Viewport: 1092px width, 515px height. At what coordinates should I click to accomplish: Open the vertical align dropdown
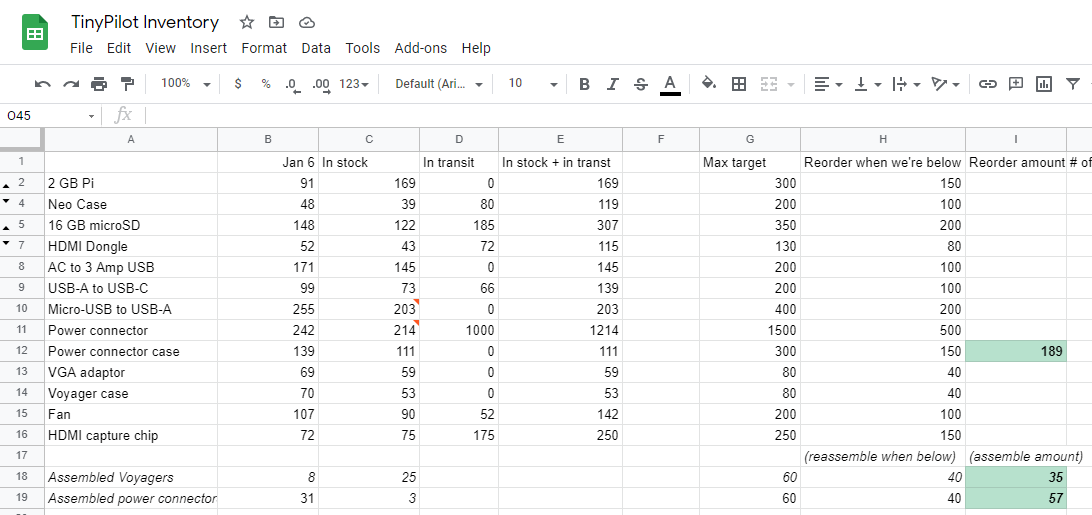868,84
